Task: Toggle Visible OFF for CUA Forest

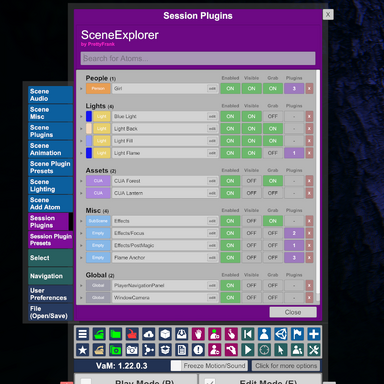Action: pos(251,181)
